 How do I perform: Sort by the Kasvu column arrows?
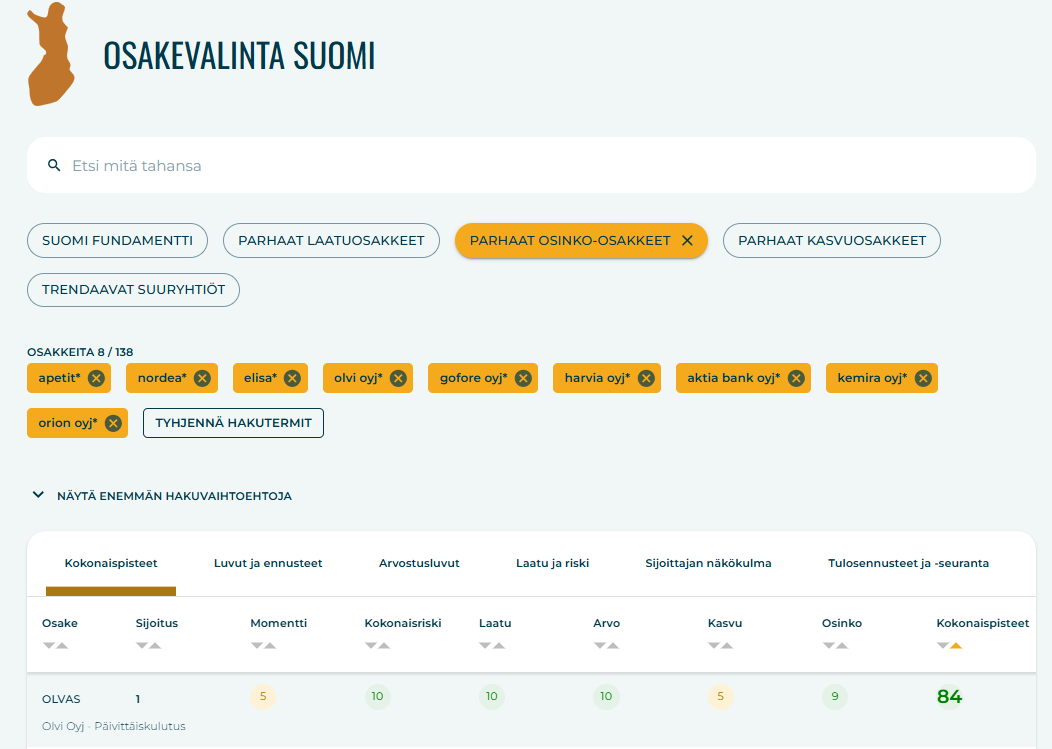[x=721, y=646]
